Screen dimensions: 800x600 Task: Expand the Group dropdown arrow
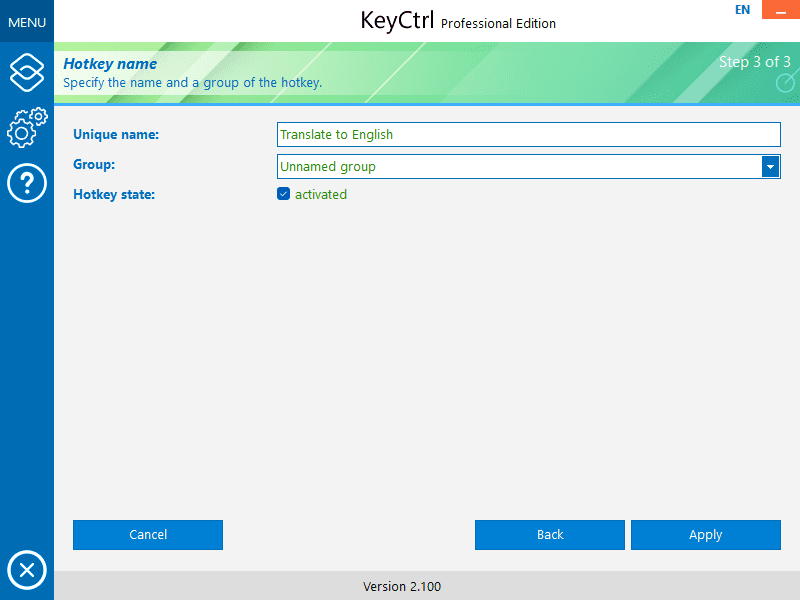[770, 166]
